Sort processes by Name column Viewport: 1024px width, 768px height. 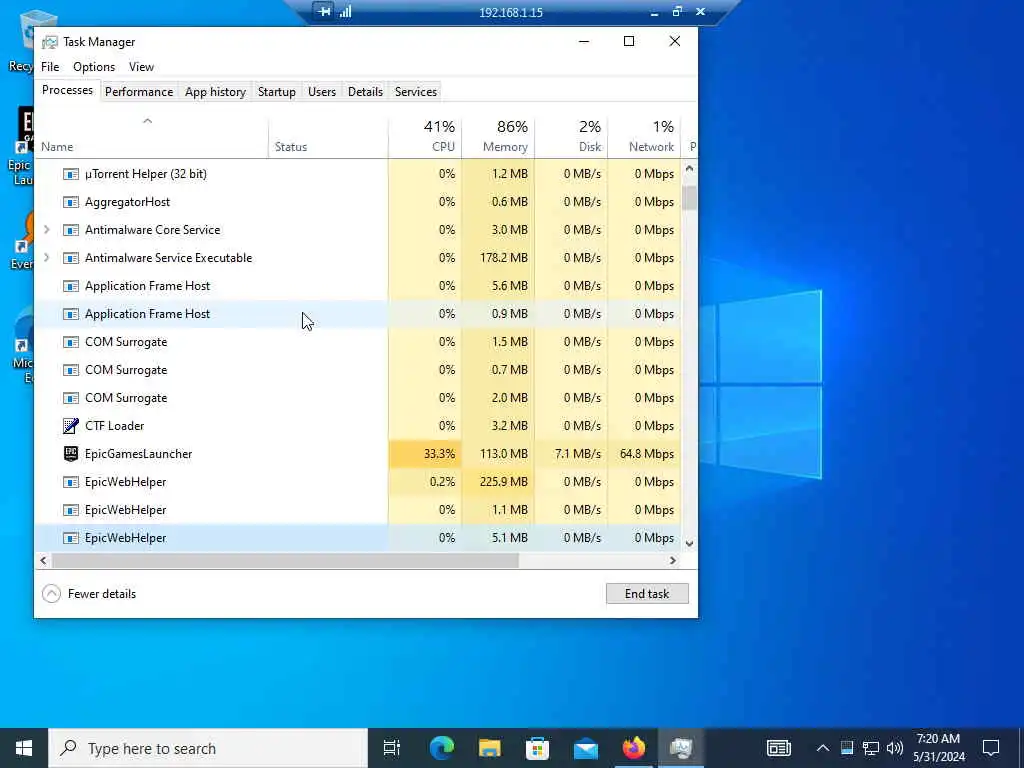(x=152, y=137)
